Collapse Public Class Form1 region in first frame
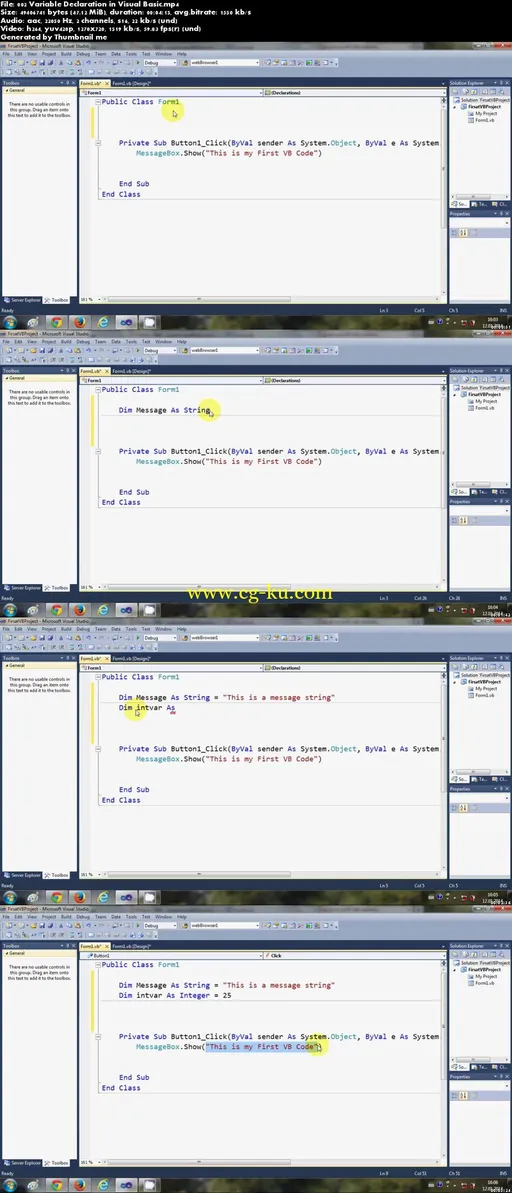Image resolution: width=512 pixels, height=1193 pixels. (97, 102)
